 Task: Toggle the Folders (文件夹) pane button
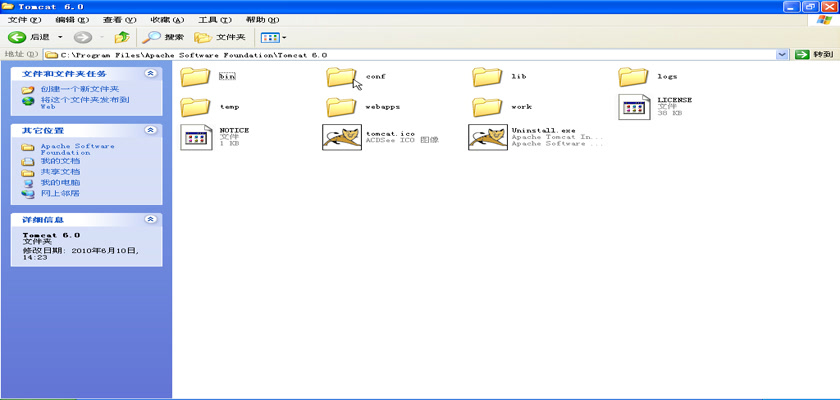[x=220, y=37]
